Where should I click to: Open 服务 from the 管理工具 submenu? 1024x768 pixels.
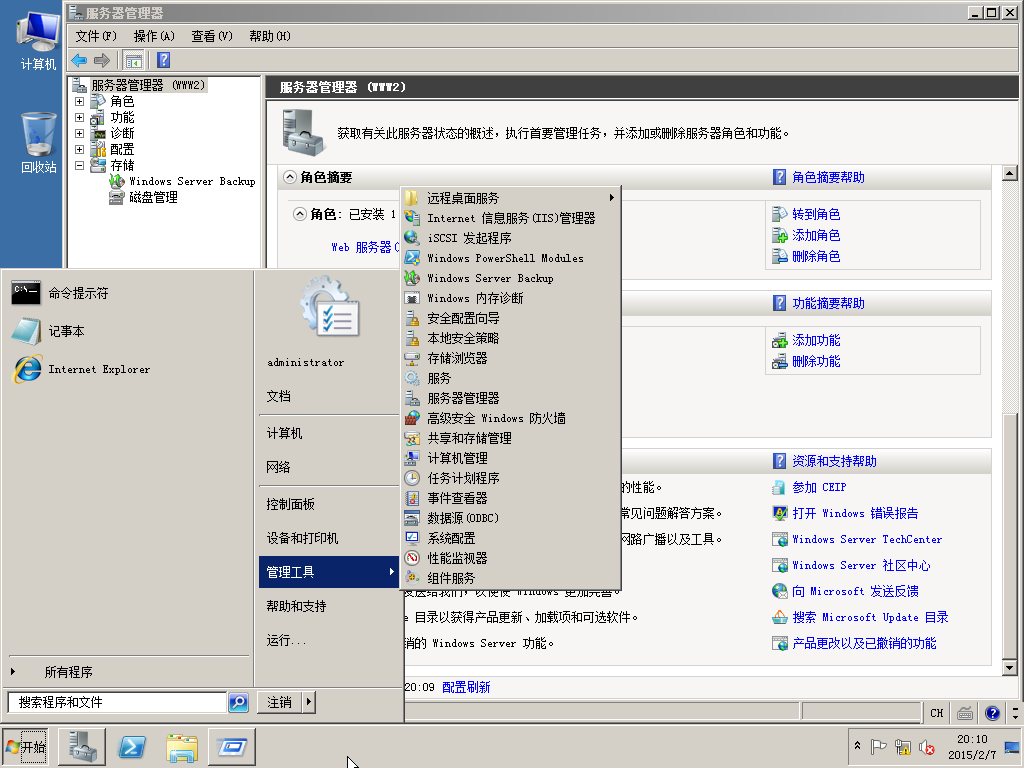510,378
